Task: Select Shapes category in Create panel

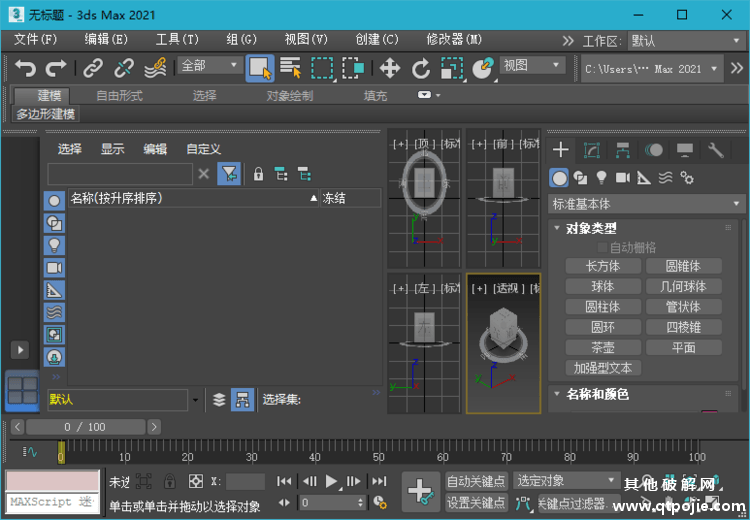Action: 580,178
